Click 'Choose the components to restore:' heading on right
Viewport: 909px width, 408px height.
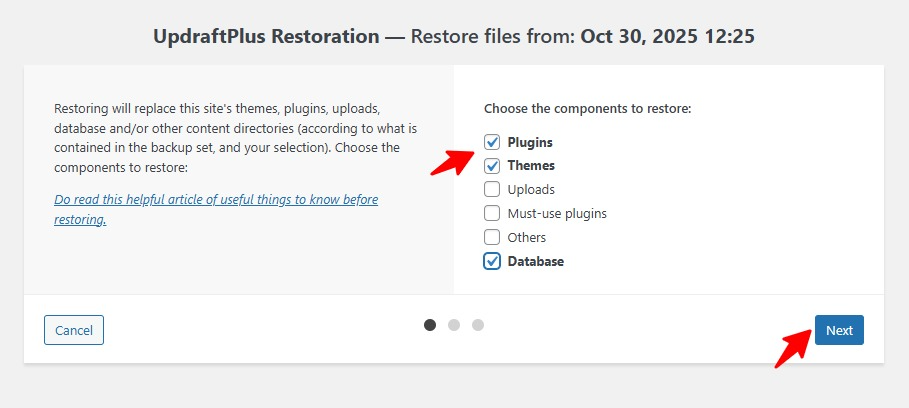[587, 107]
